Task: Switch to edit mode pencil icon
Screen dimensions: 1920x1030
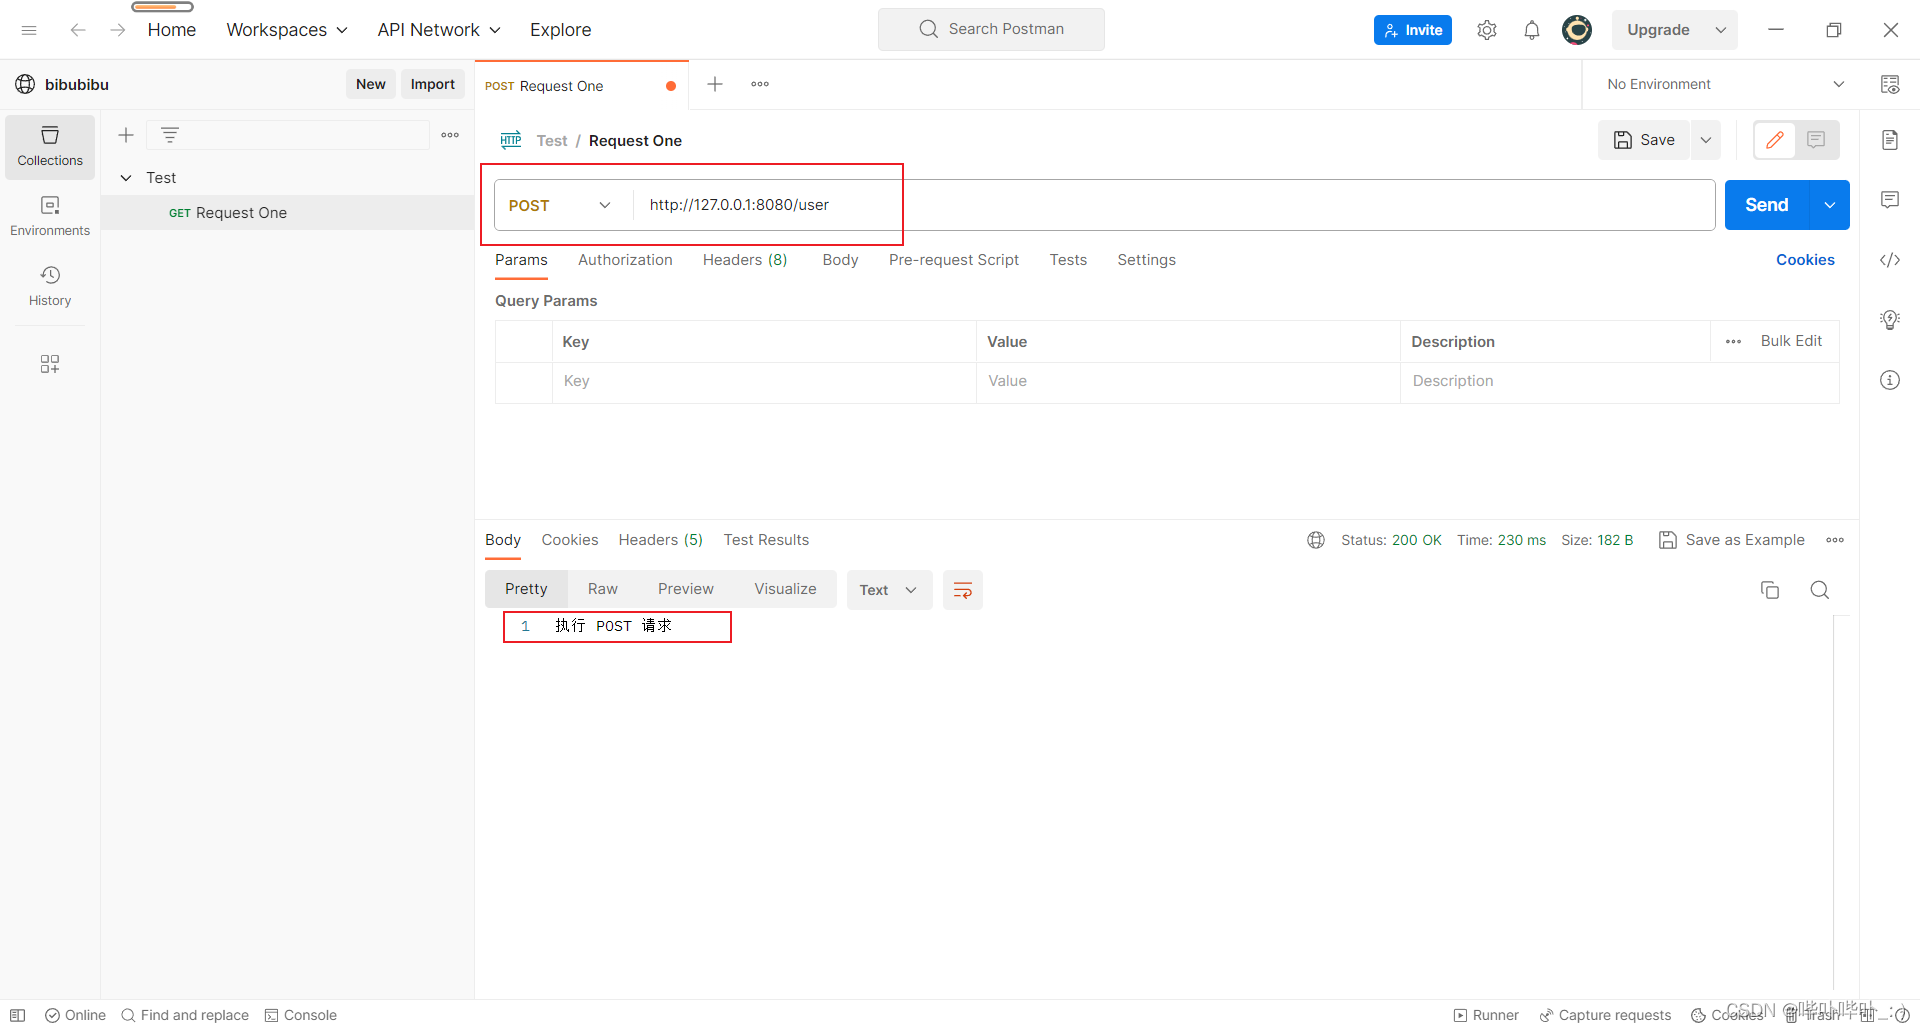Action: click(x=1775, y=140)
